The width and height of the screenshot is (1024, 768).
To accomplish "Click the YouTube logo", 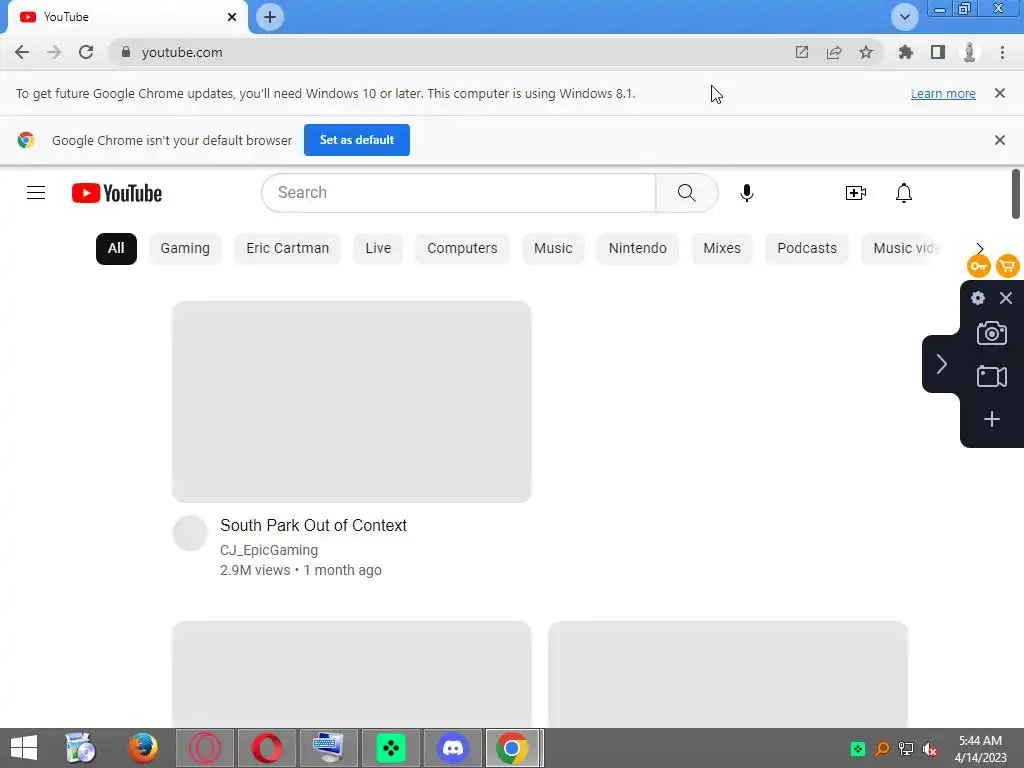I will [x=117, y=193].
